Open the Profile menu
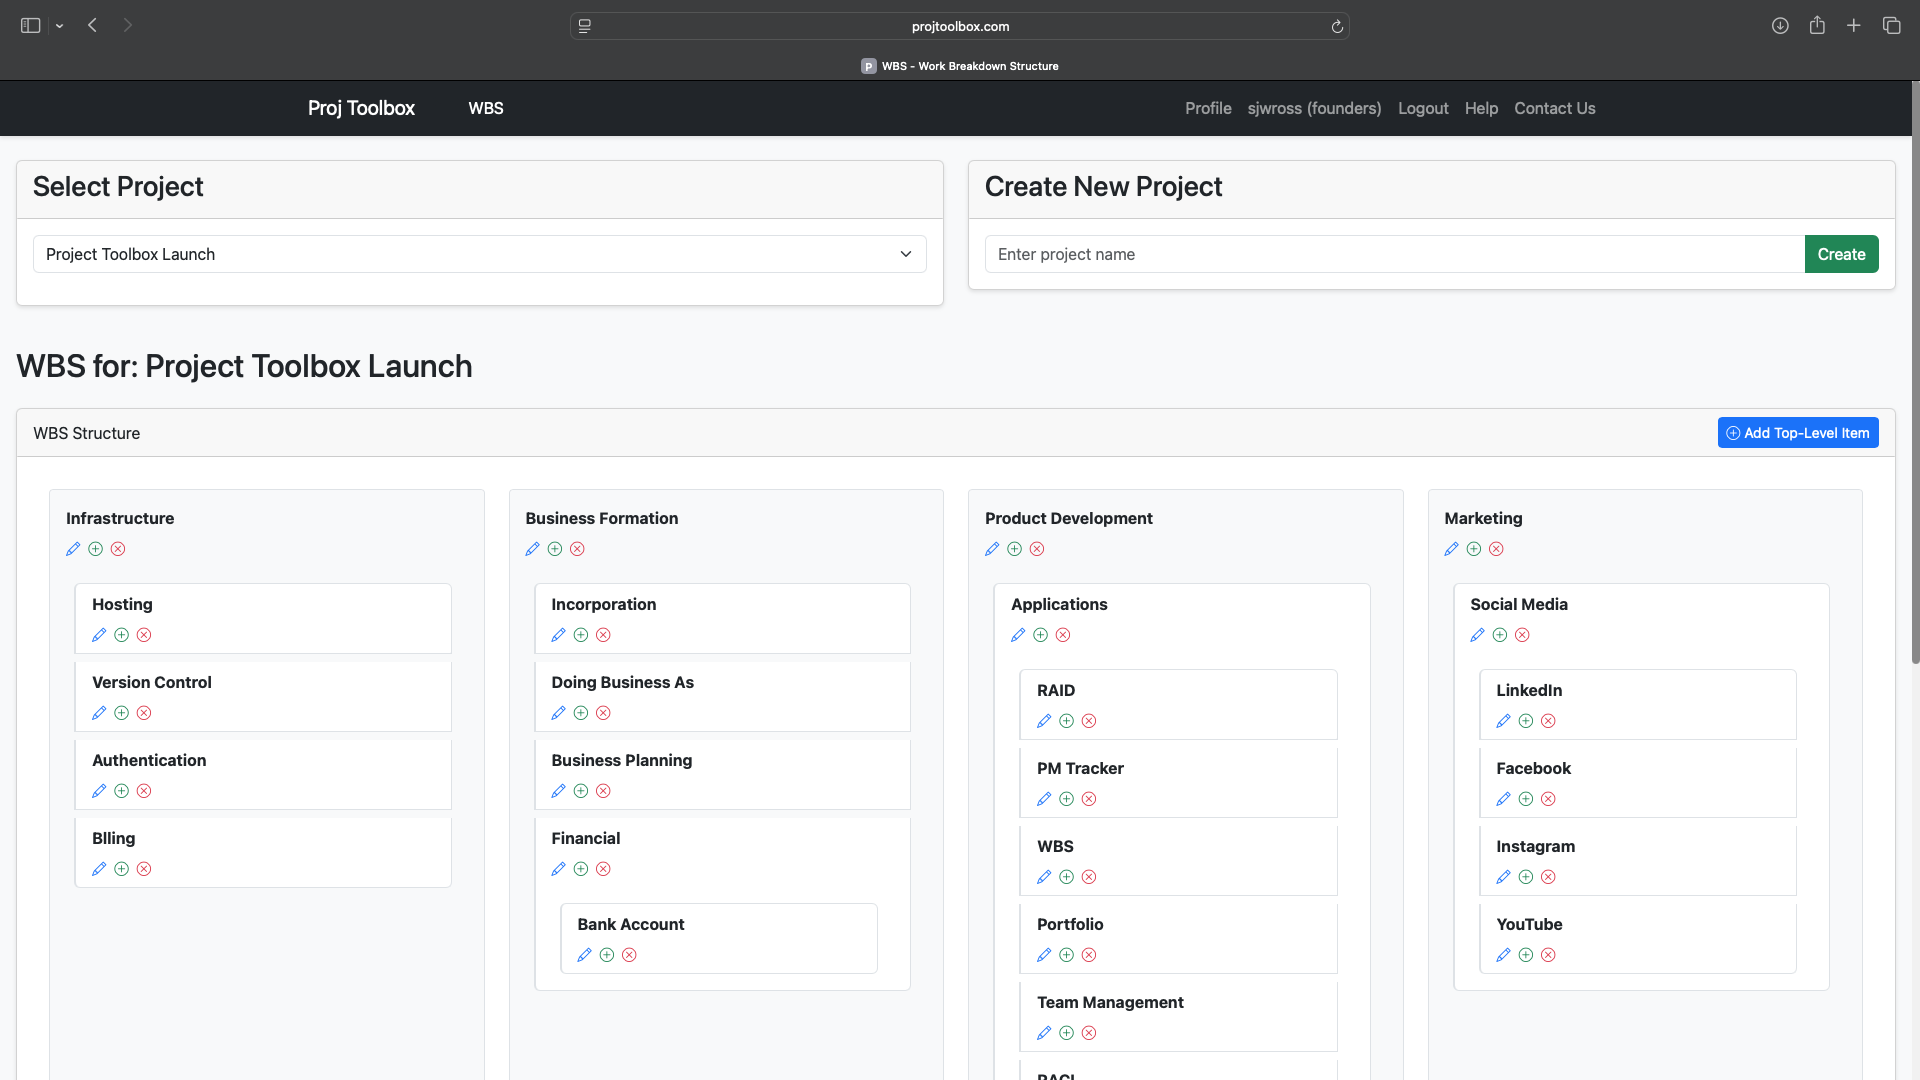The height and width of the screenshot is (1080, 1920). 1208,108
